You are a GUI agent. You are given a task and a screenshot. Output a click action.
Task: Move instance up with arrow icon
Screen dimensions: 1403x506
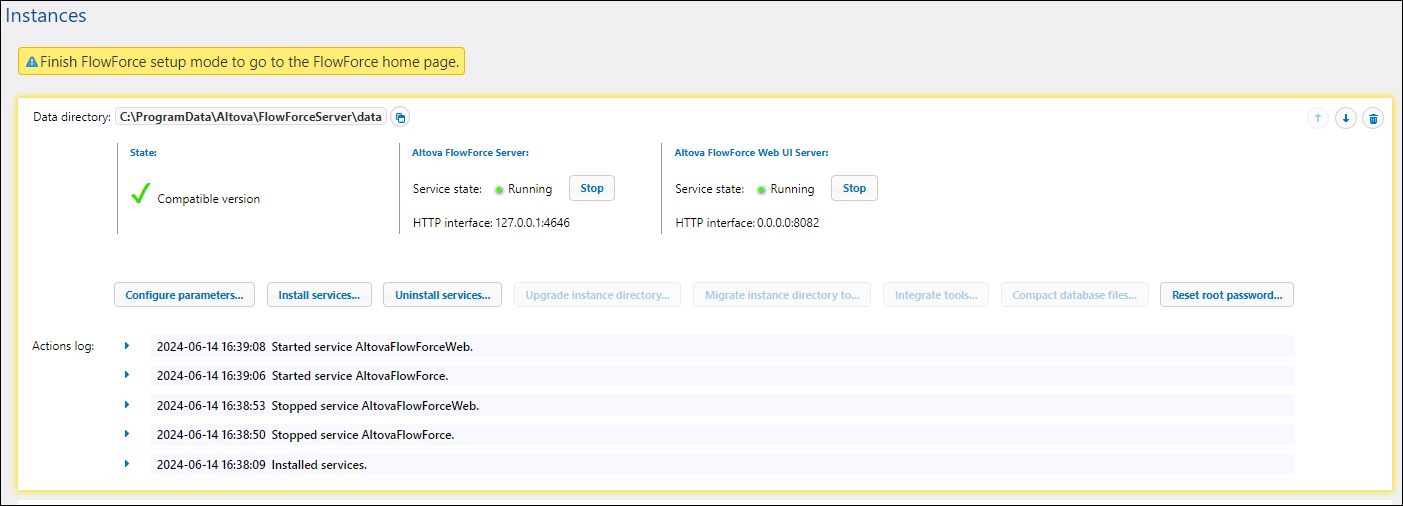1318,119
